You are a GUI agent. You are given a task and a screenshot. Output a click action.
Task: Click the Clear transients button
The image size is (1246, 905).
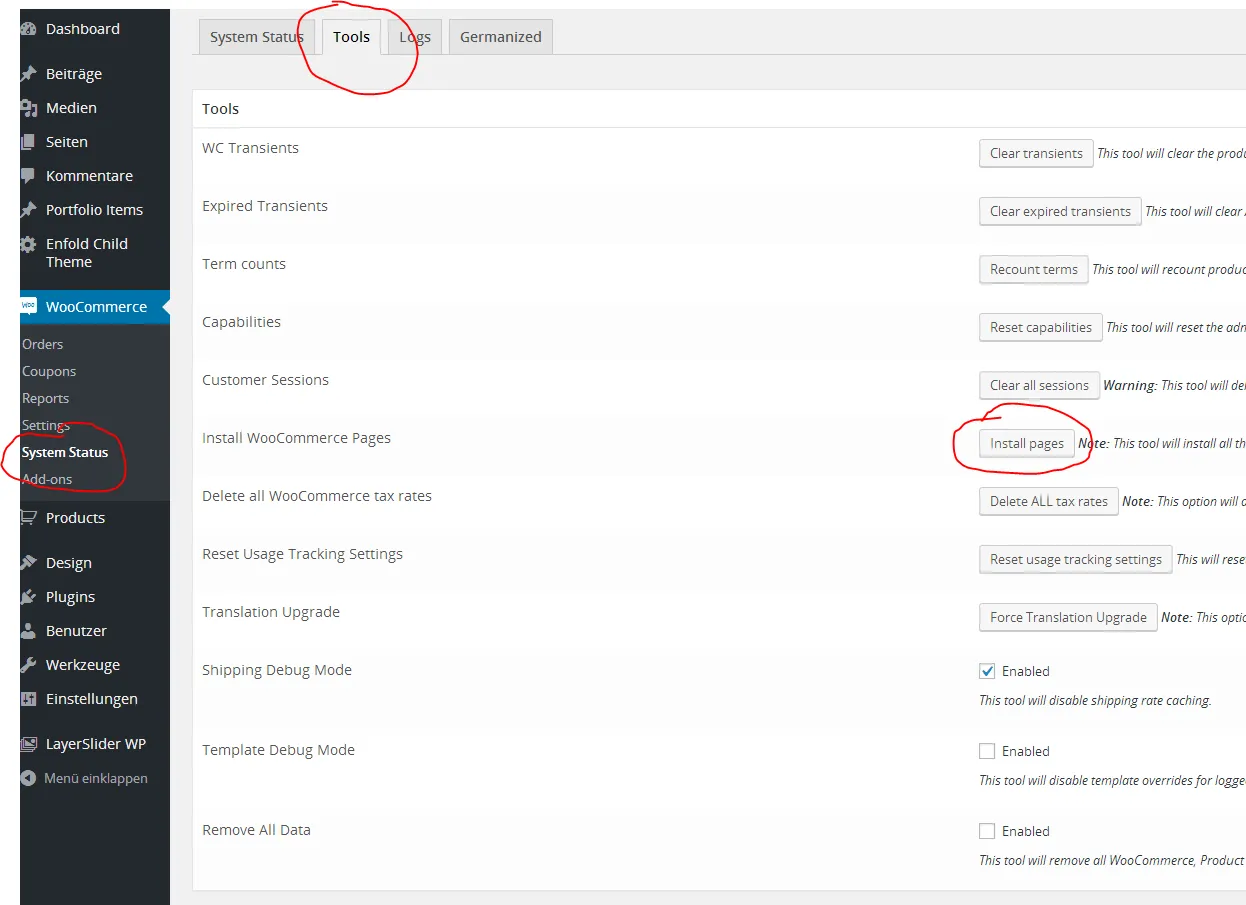(x=1036, y=153)
